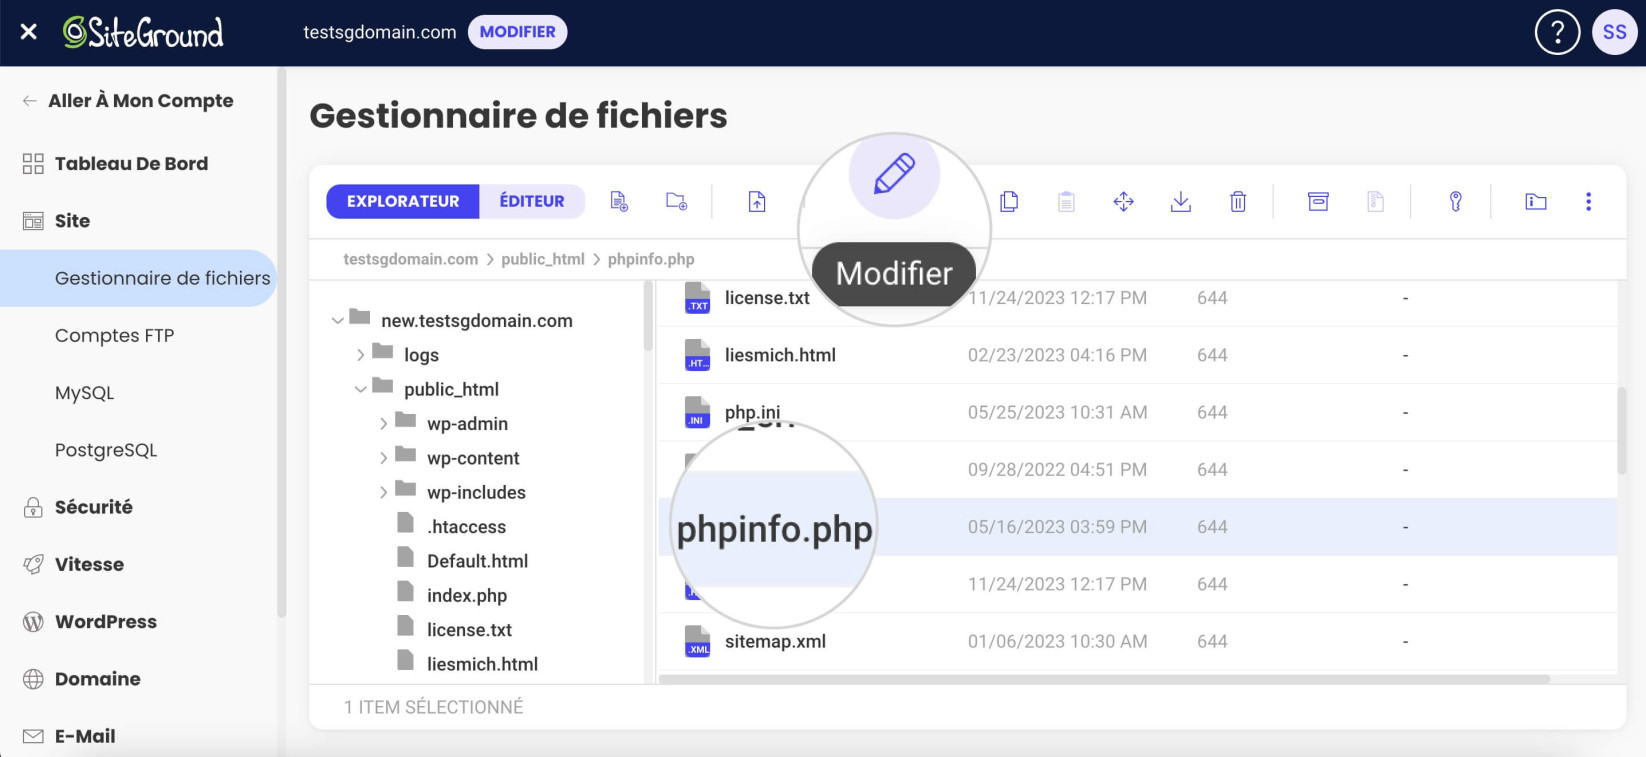Image resolution: width=1646 pixels, height=757 pixels.
Task: Open Comptes FTP in sidebar
Action: tap(114, 336)
